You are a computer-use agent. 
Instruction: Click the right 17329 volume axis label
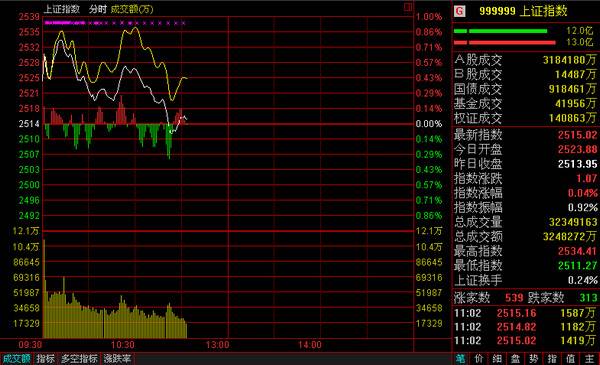(x=429, y=324)
